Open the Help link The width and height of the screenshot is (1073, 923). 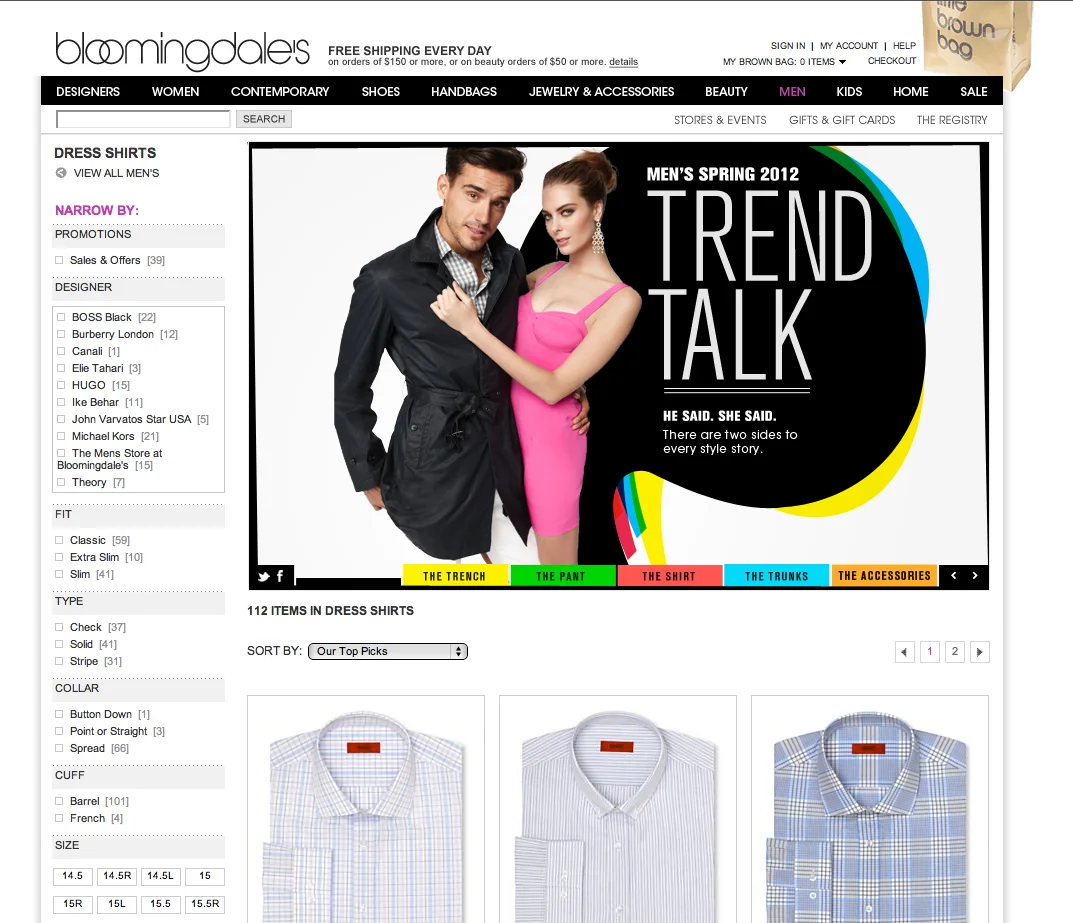[x=904, y=46]
